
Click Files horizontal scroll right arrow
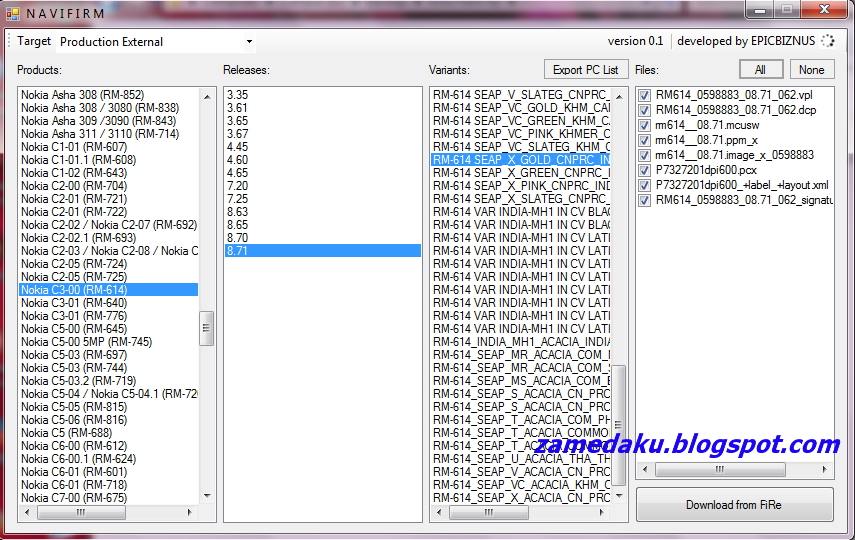[x=824, y=469]
